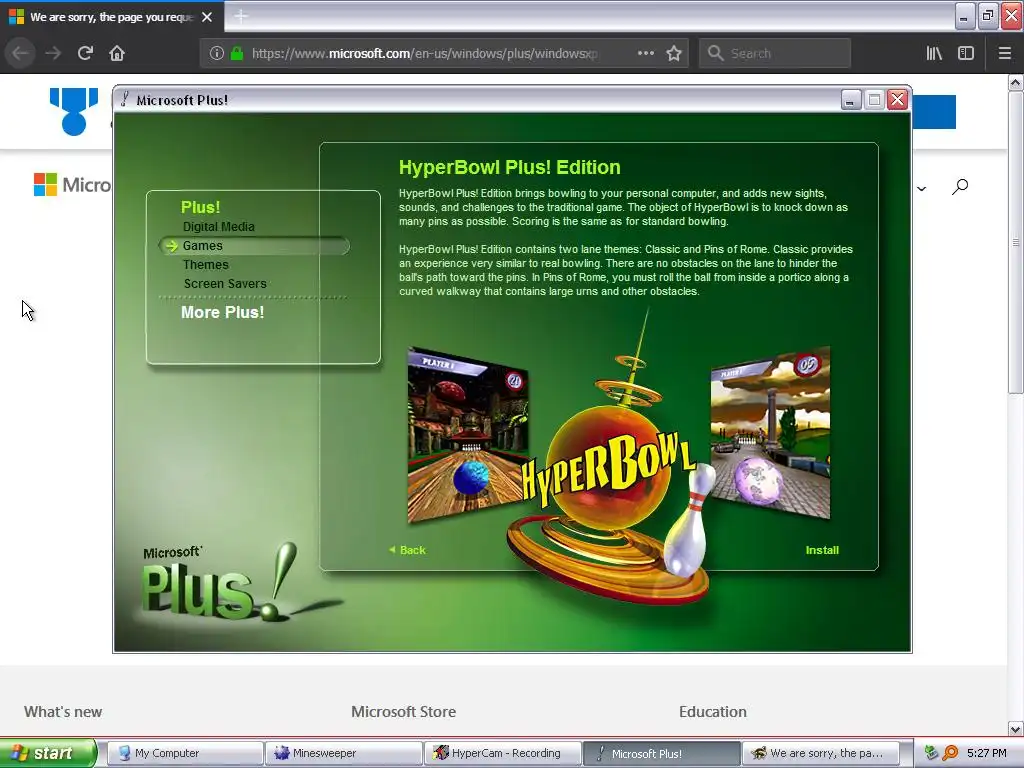1024x768 pixels.
Task: Open the Firefox hamburger menu
Action: (1005, 53)
